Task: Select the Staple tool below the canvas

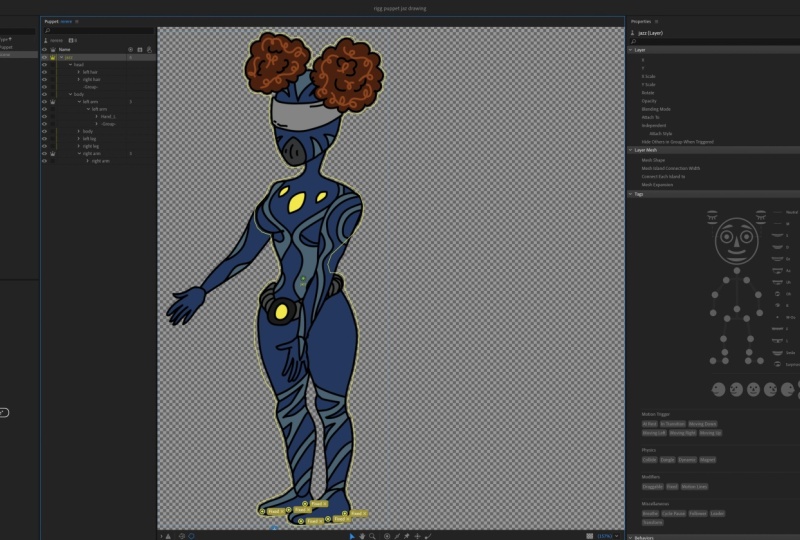Action: click(428, 536)
